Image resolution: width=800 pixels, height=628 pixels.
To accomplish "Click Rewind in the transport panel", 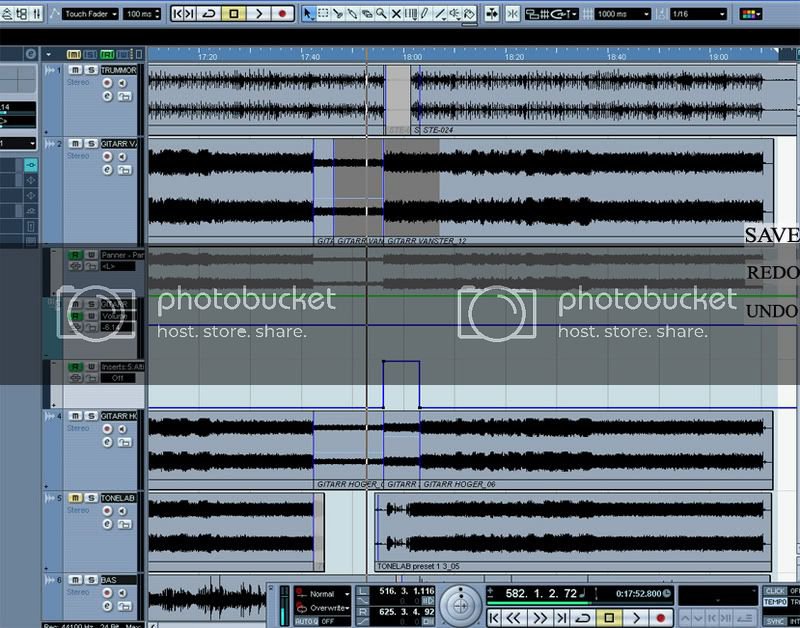I will pos(513,618).
